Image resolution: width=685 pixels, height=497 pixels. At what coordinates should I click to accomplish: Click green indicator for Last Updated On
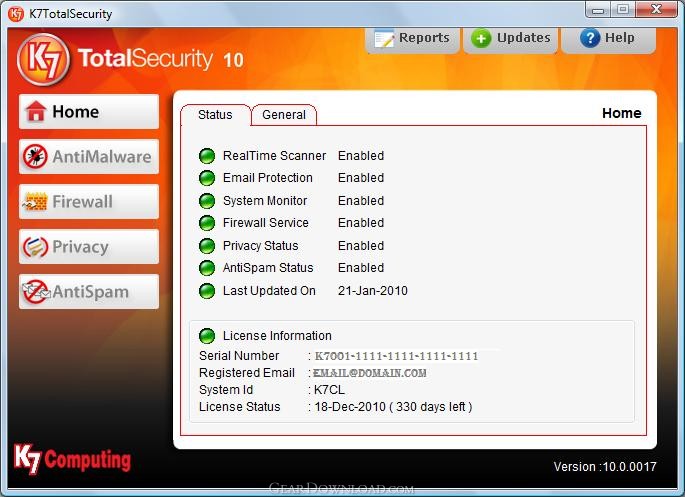(207, 291)
